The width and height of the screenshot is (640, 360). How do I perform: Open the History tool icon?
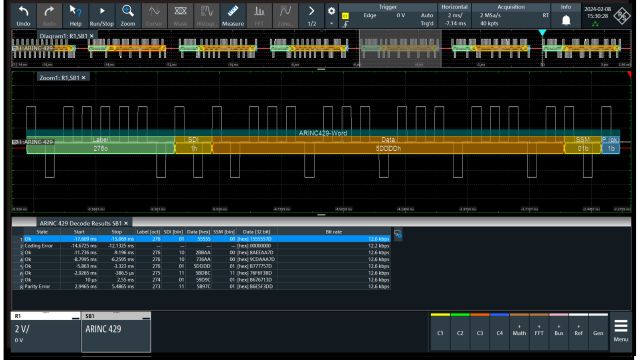tap(207, 16)
